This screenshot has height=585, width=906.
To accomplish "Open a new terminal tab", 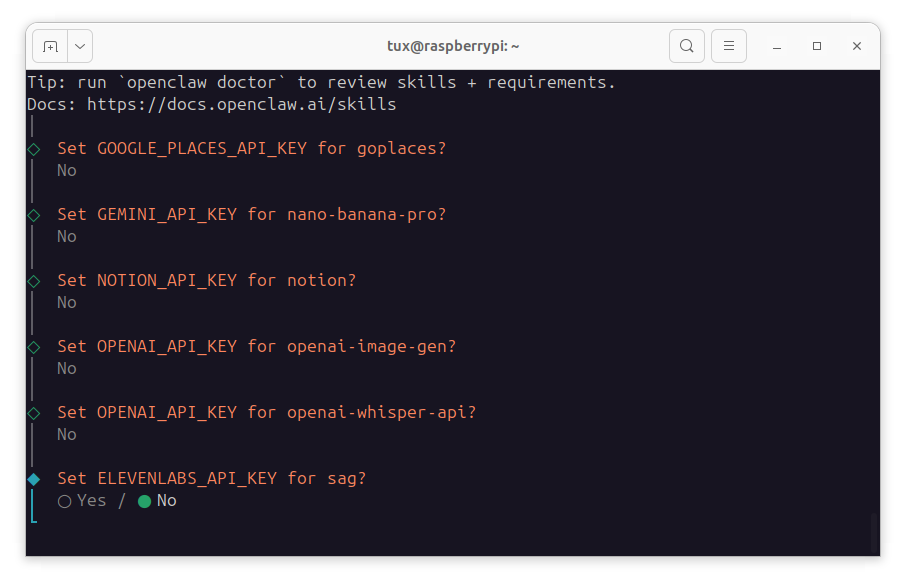I will pyautogui.click(x=50, y=46).
